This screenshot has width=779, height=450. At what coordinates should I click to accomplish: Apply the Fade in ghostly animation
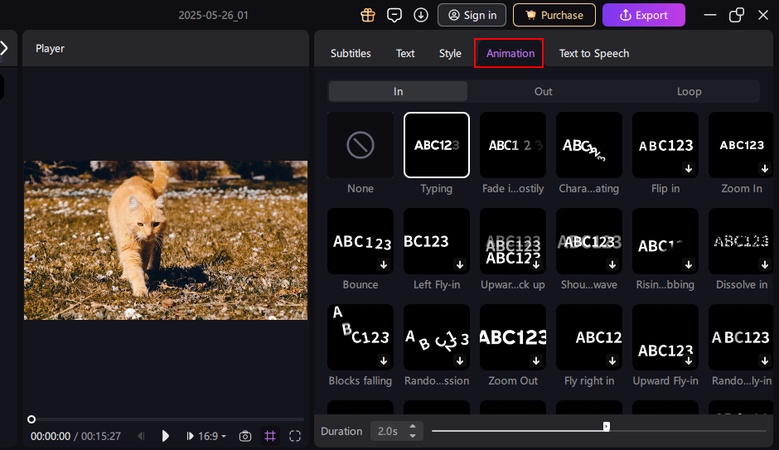[513, 145]
